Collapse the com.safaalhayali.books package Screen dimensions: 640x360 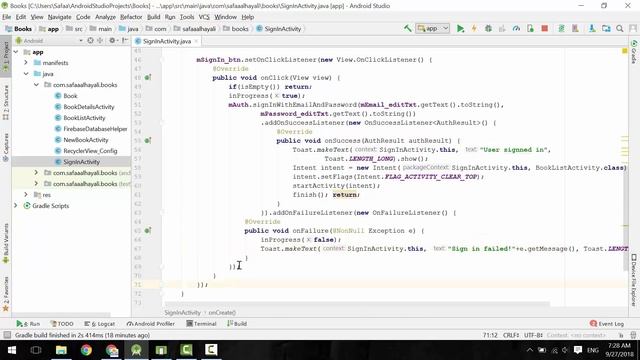pyautogui.click(x=36, y=85)
